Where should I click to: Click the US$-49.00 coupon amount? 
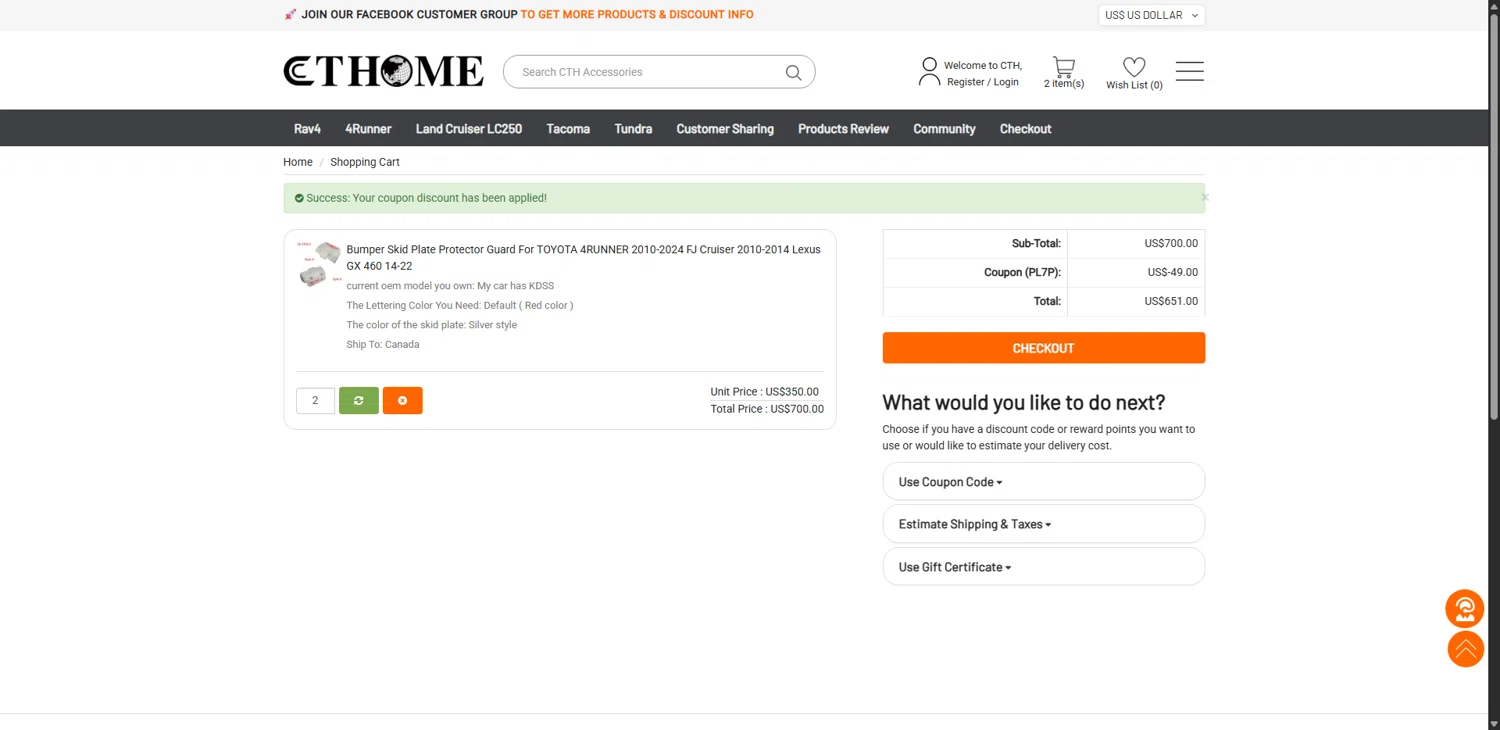[1172, 272]
